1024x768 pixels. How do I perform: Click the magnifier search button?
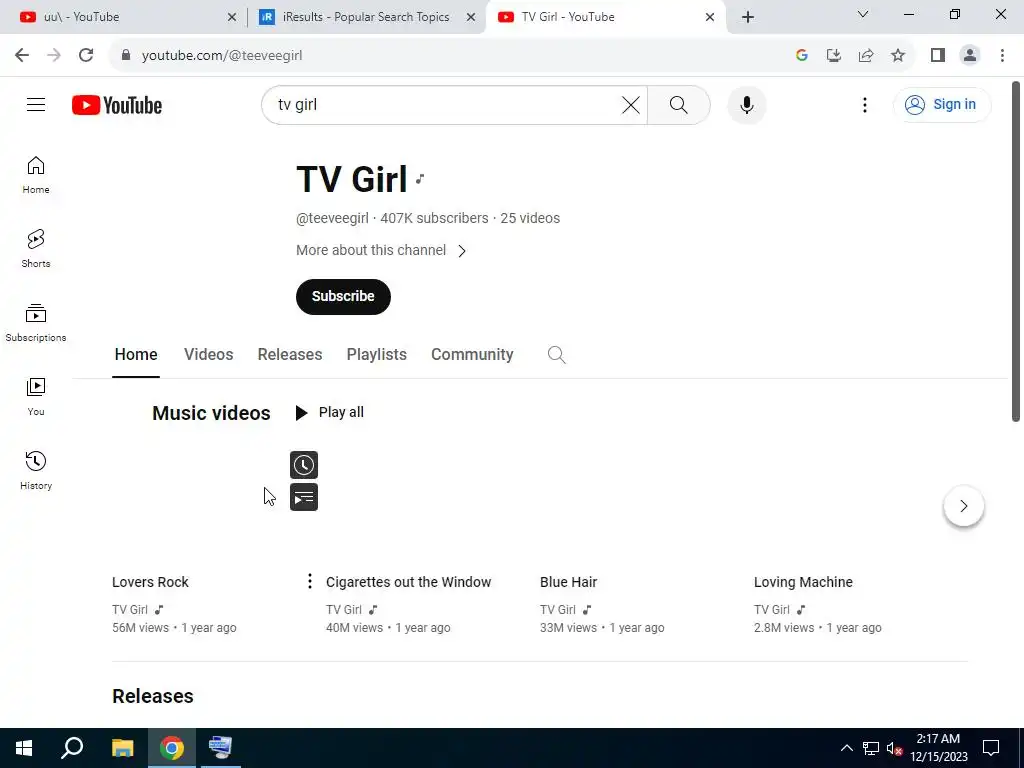(679, 104)
